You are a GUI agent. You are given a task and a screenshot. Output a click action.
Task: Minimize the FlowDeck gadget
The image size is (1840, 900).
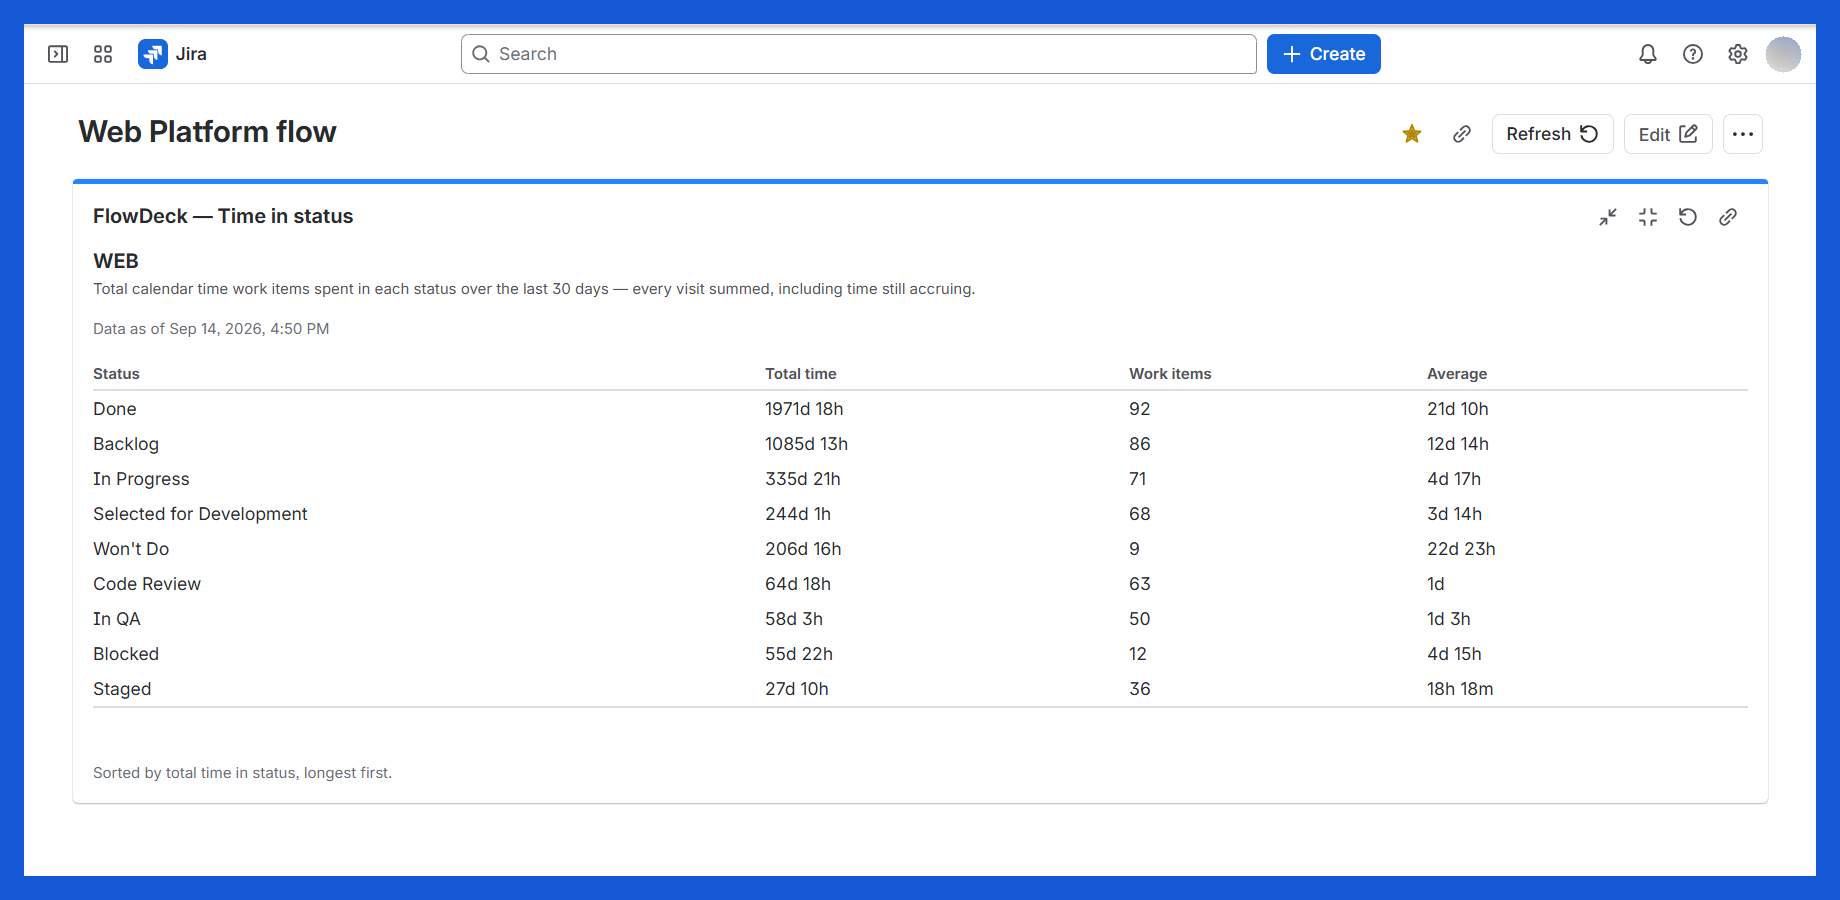tap(1608, 217)
